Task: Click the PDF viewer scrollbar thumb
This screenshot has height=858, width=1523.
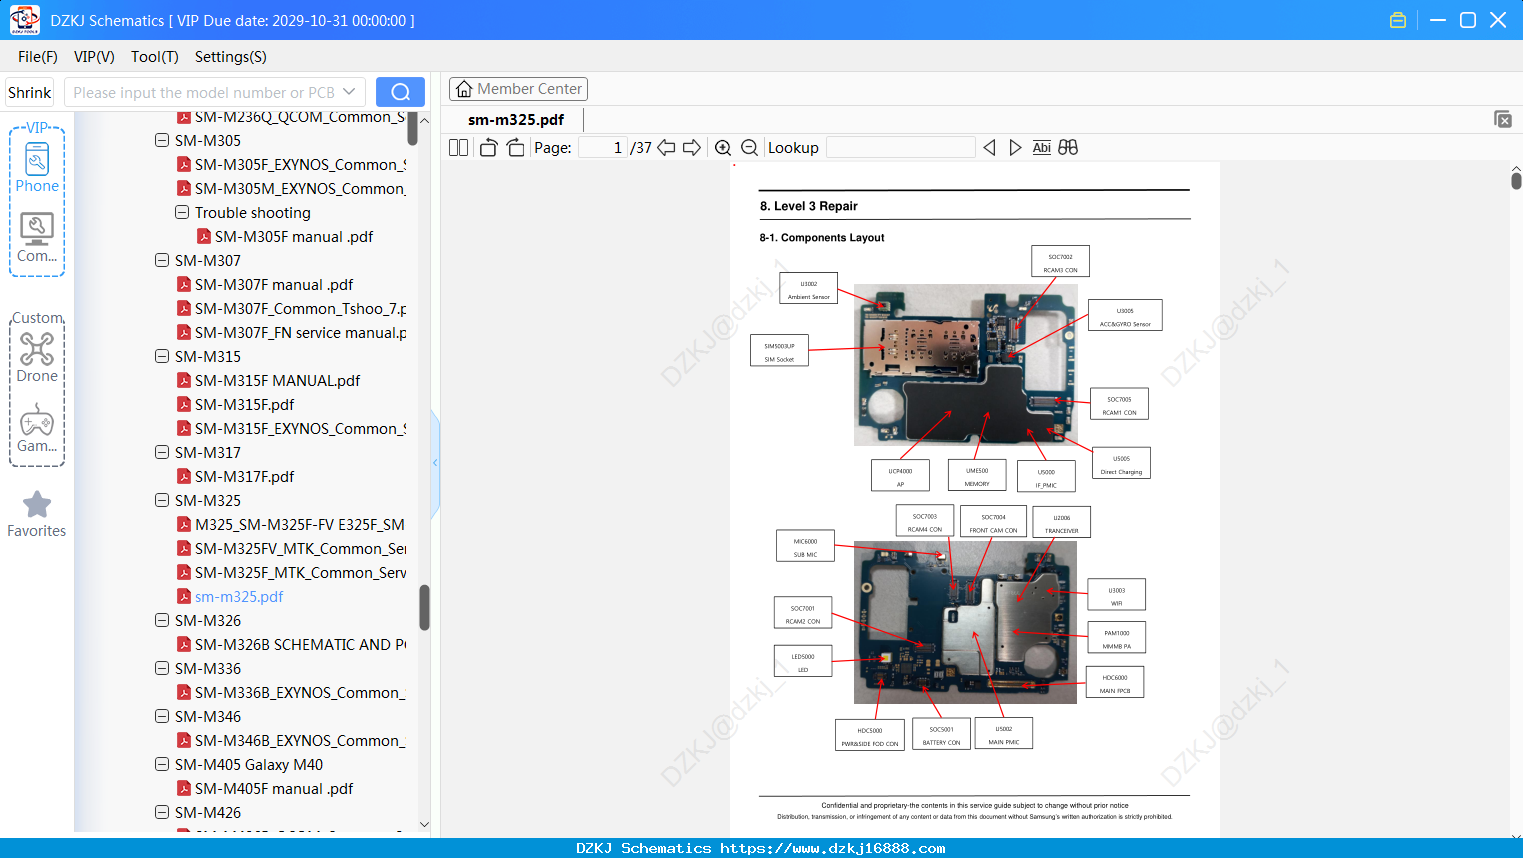Action: click(1516, 181)
